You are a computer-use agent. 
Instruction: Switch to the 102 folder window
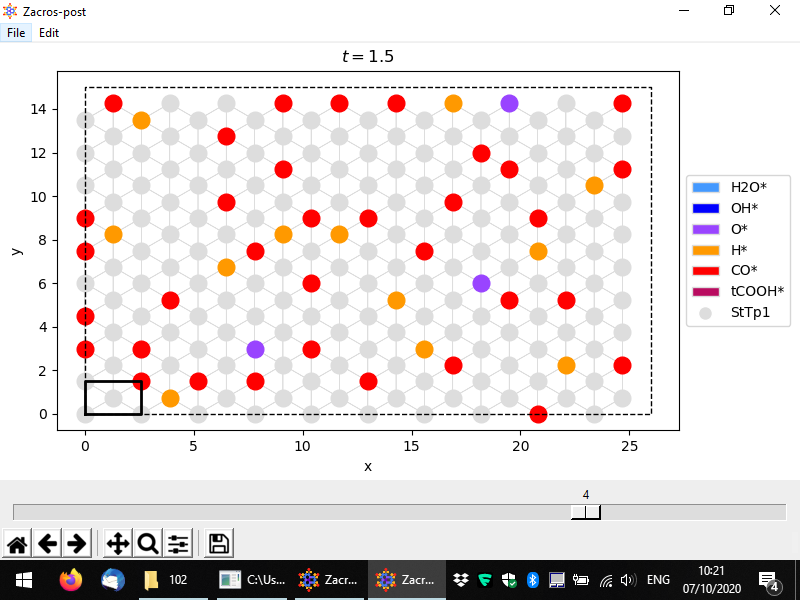(167, 579)
